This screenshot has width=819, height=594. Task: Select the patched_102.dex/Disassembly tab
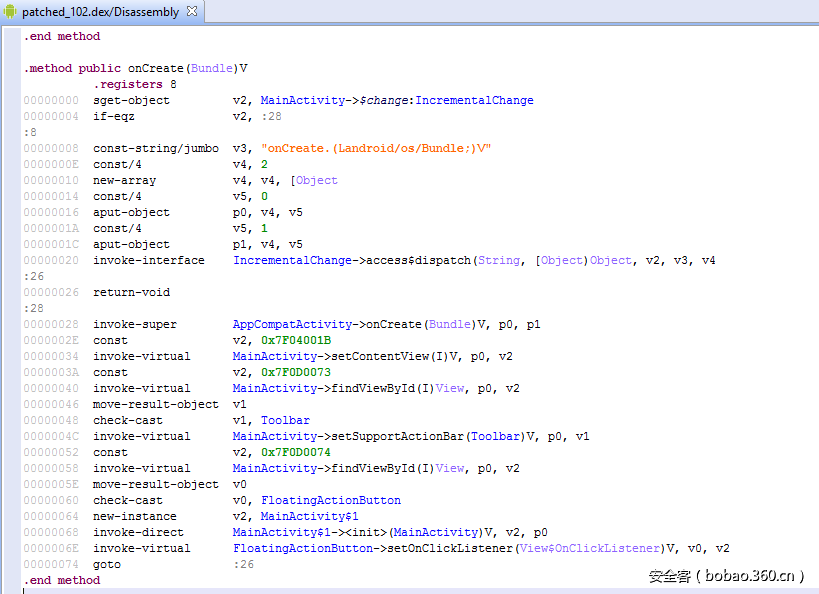pyautogui.click(x=100, y=12)
